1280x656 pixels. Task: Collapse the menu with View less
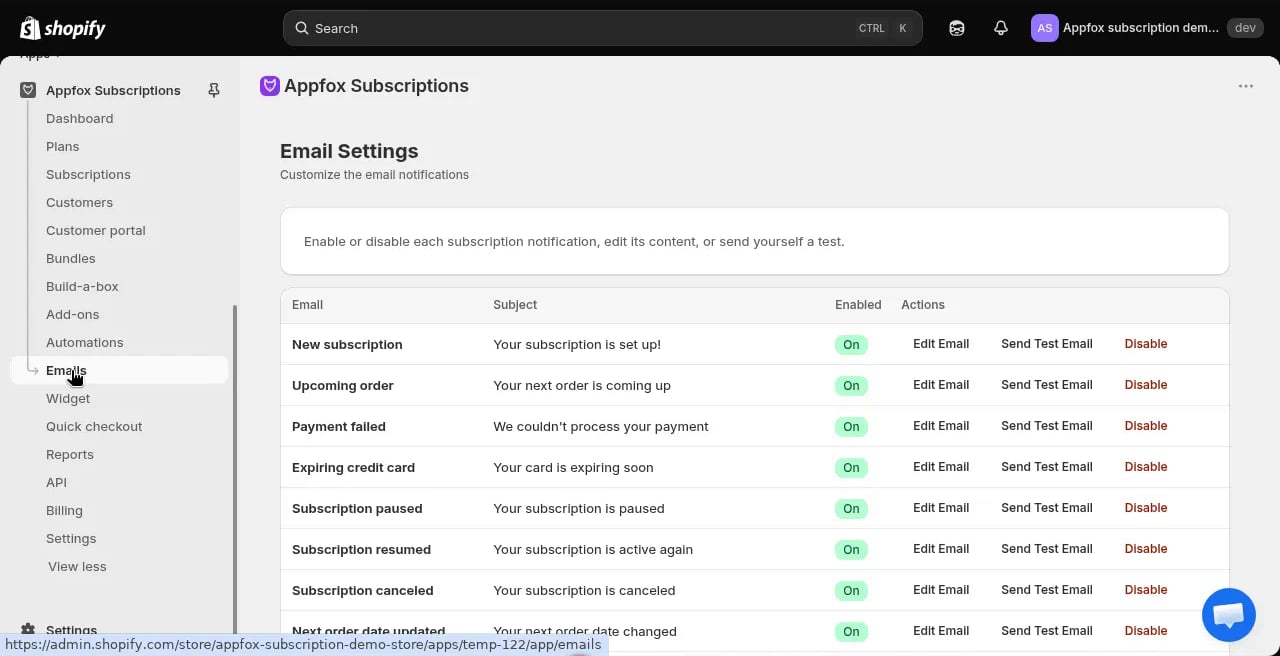click(77, 566)
